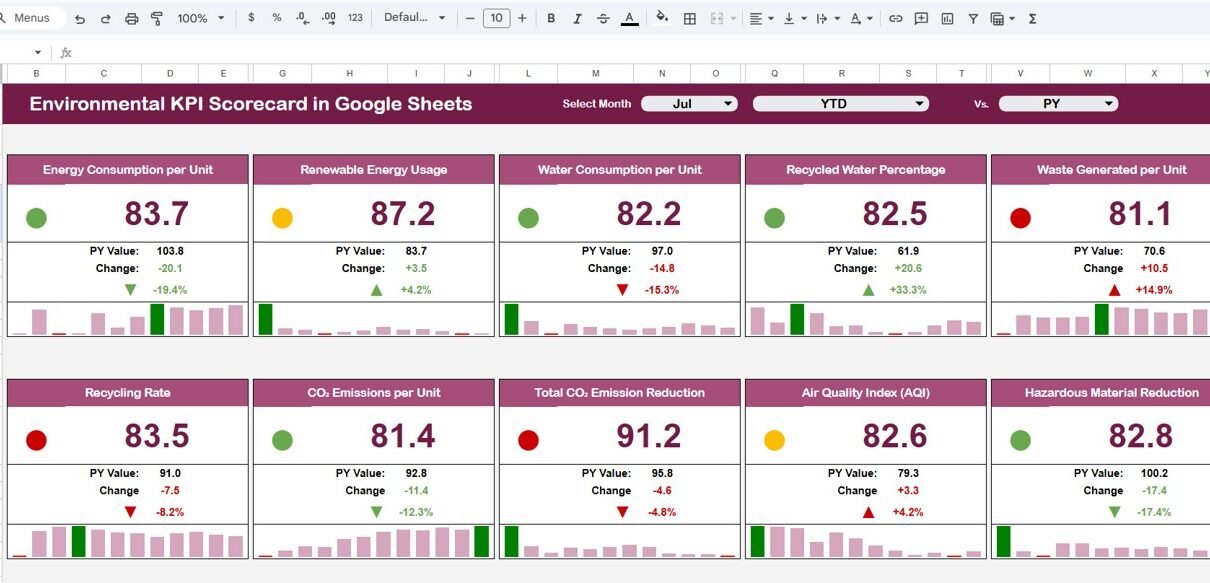Increase font size with plus button
This screenshot has height=583, width=1210.
coord(522,19)
